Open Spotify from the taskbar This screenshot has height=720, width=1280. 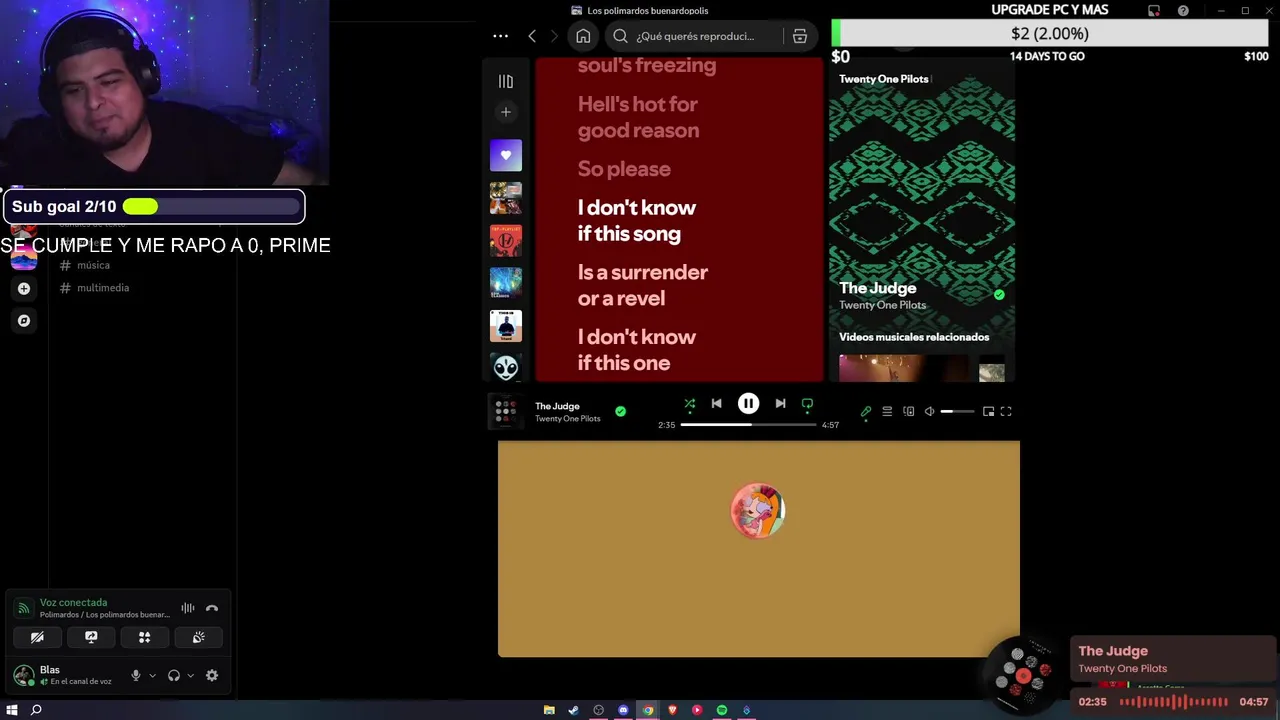click(721, 710)
